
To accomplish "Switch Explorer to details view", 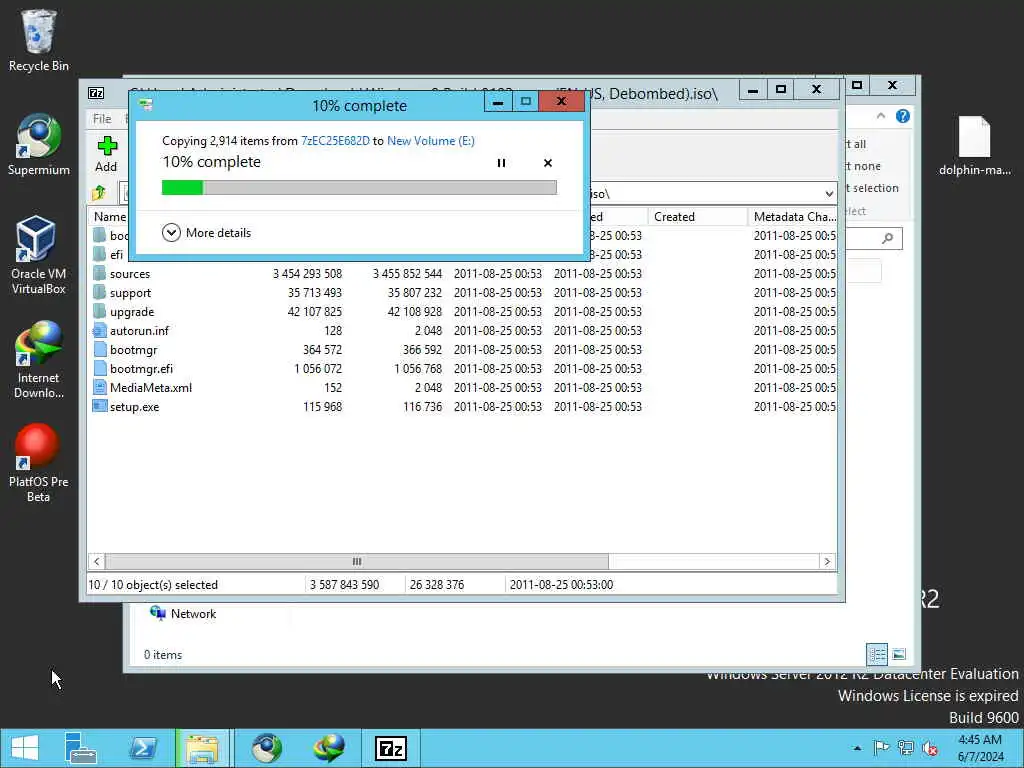I will [877, 654].
